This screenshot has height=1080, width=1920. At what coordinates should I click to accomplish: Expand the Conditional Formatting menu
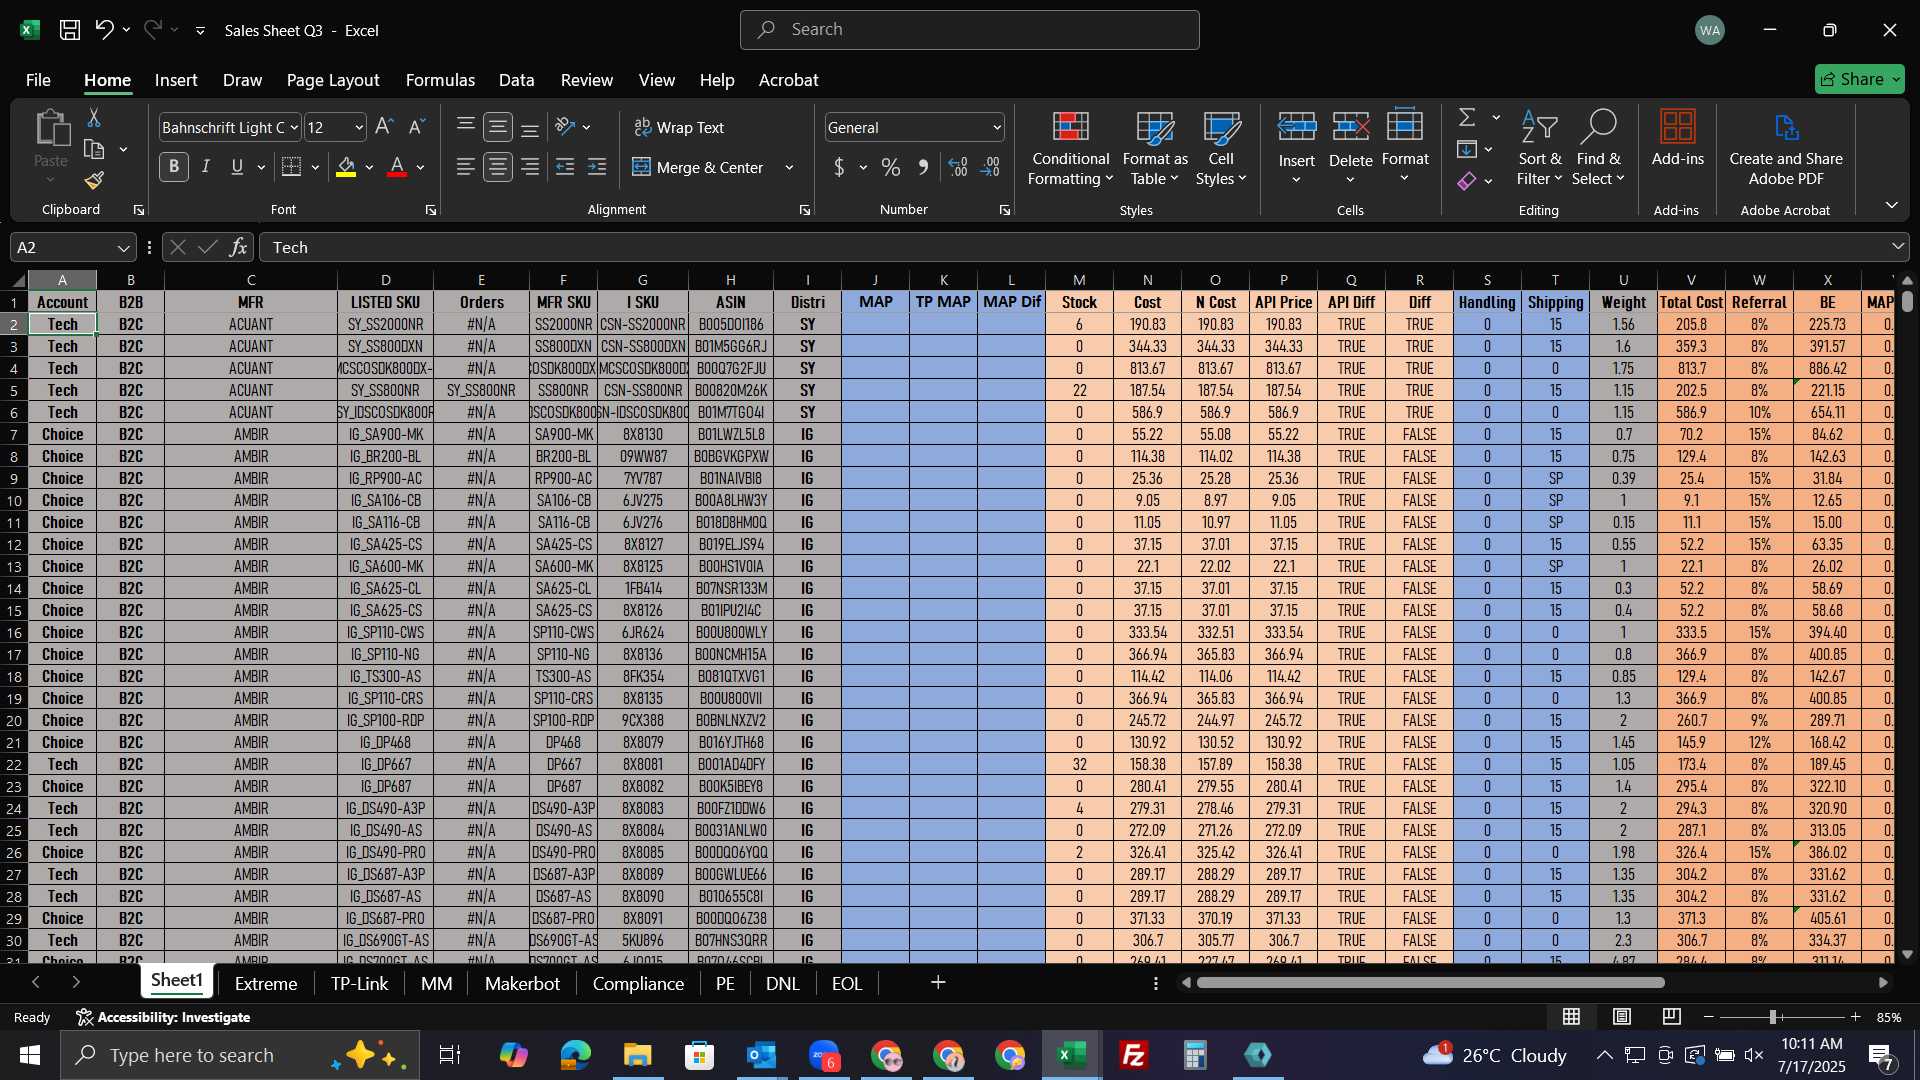coord(1070,148)
